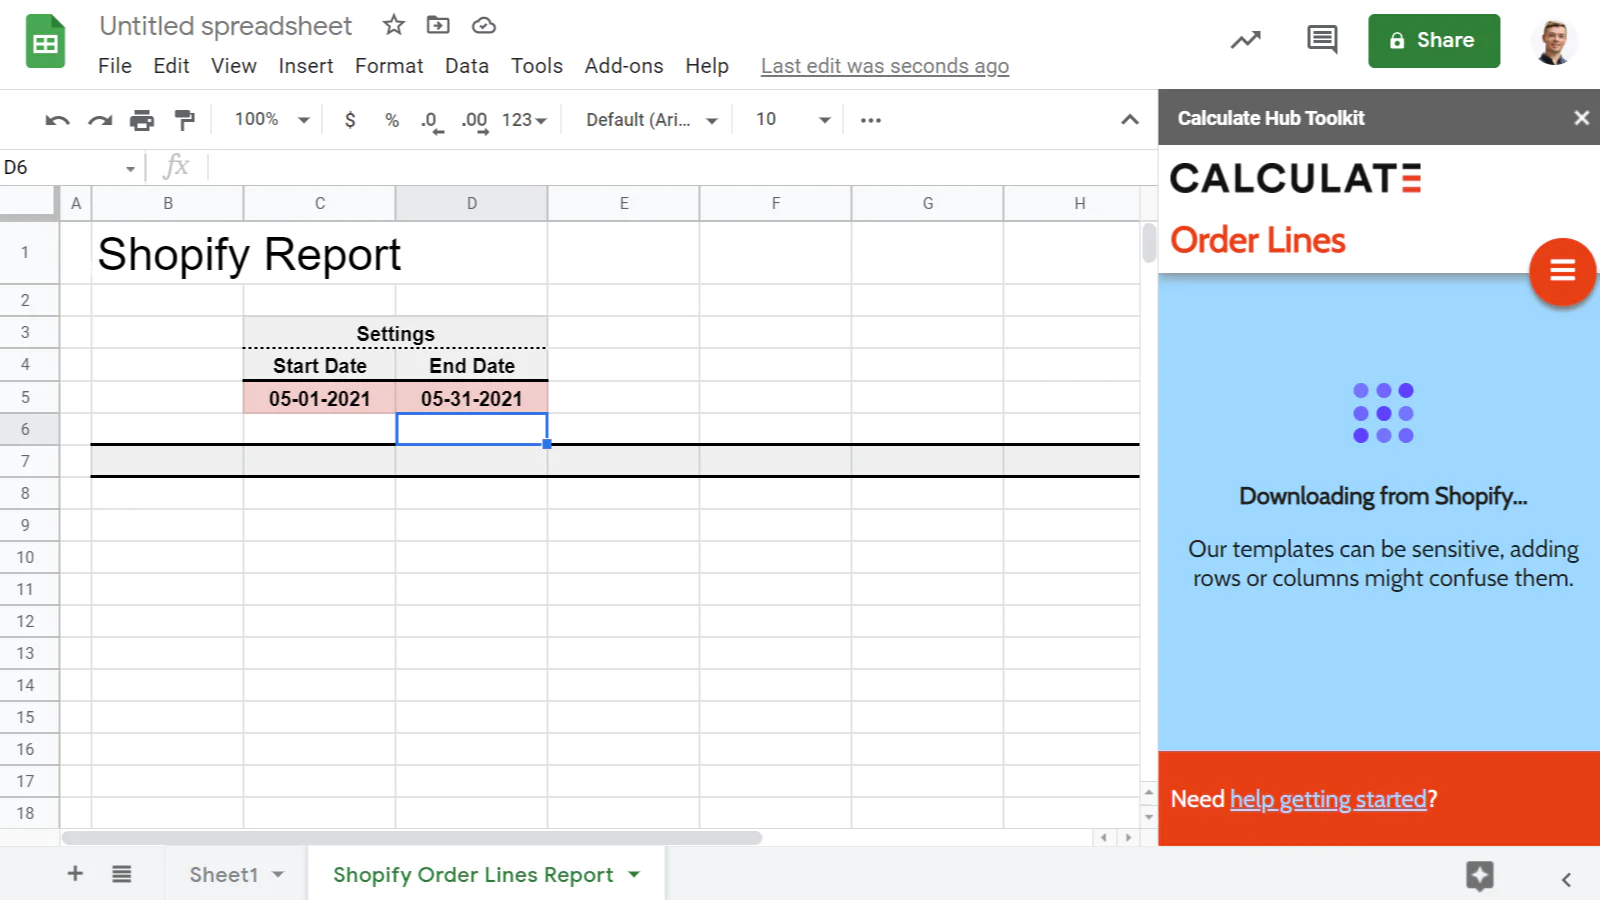Open the Format menu
Screen dimensions: 1600x900
pyautogui.click(x=389, y=66)
